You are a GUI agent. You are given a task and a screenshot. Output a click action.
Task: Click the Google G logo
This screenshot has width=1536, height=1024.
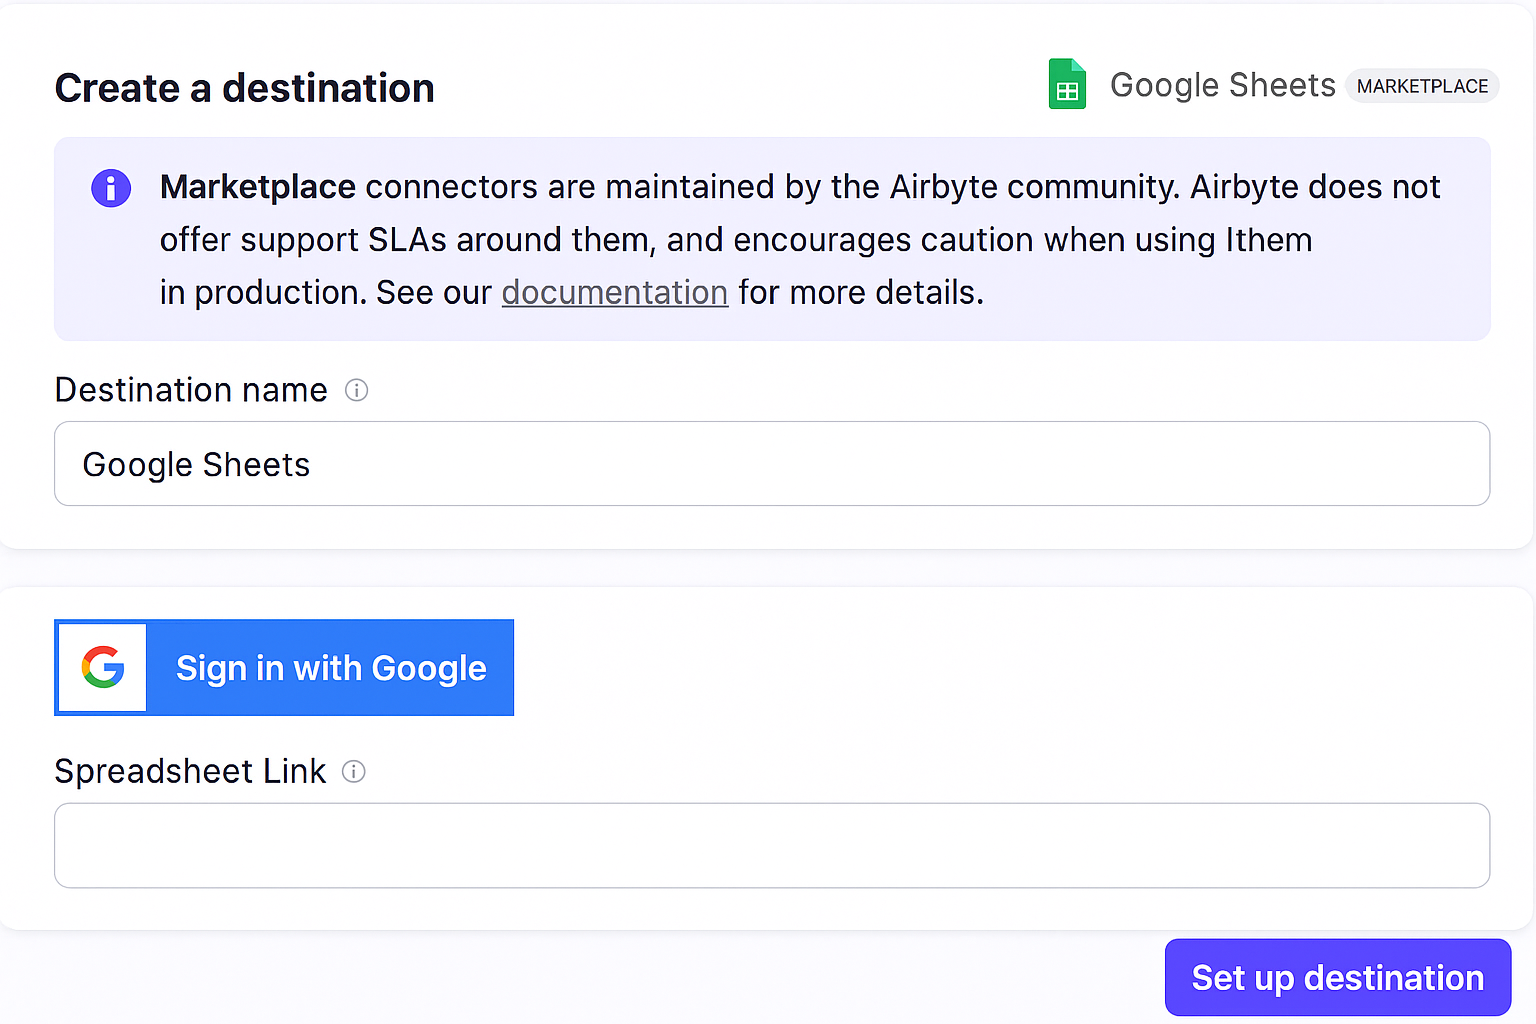[x=103, y=667]
